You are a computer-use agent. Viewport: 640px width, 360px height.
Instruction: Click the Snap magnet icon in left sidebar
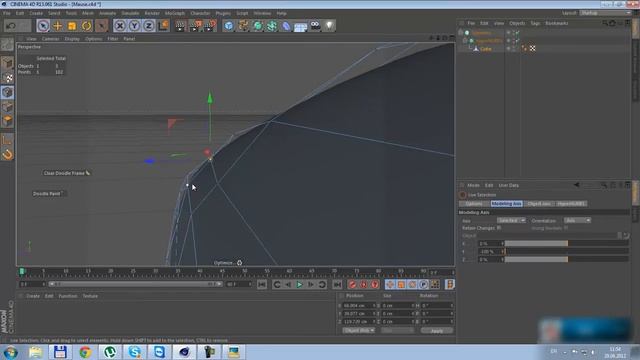pos(7,154)
